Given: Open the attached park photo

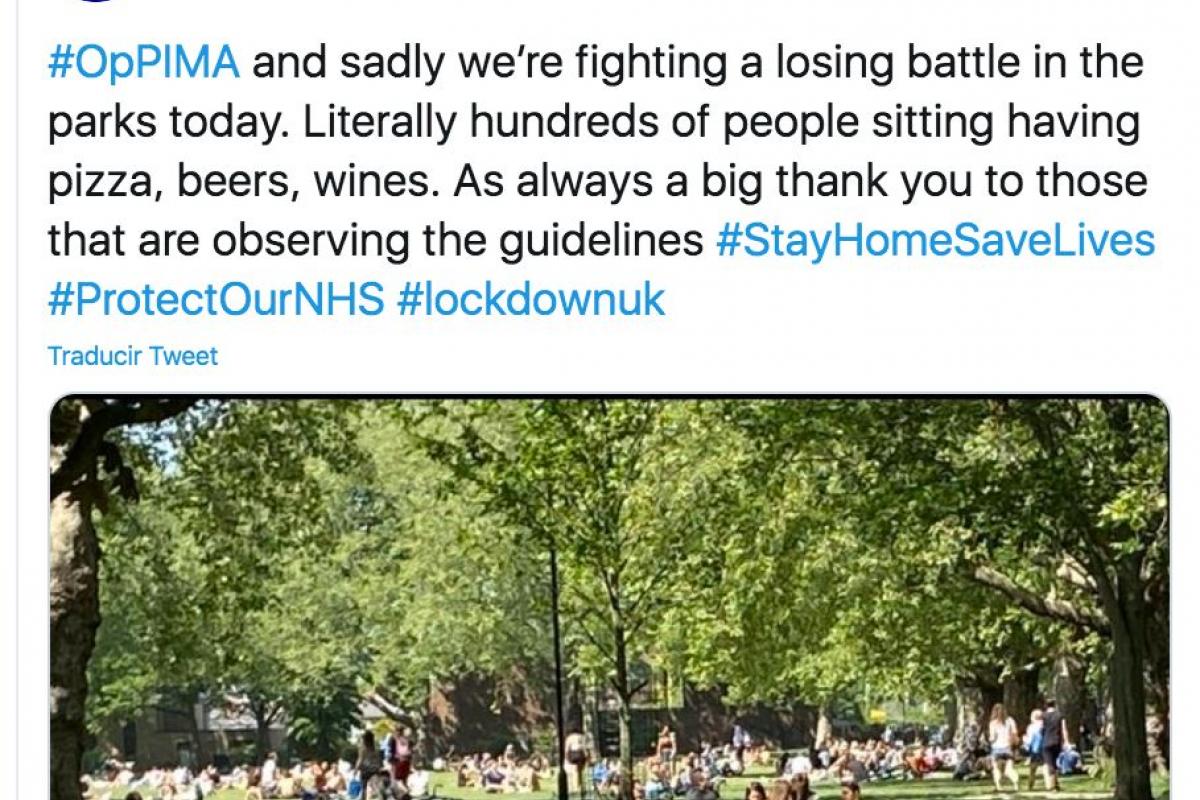Looking at the screenshot, I should (608, 598).
